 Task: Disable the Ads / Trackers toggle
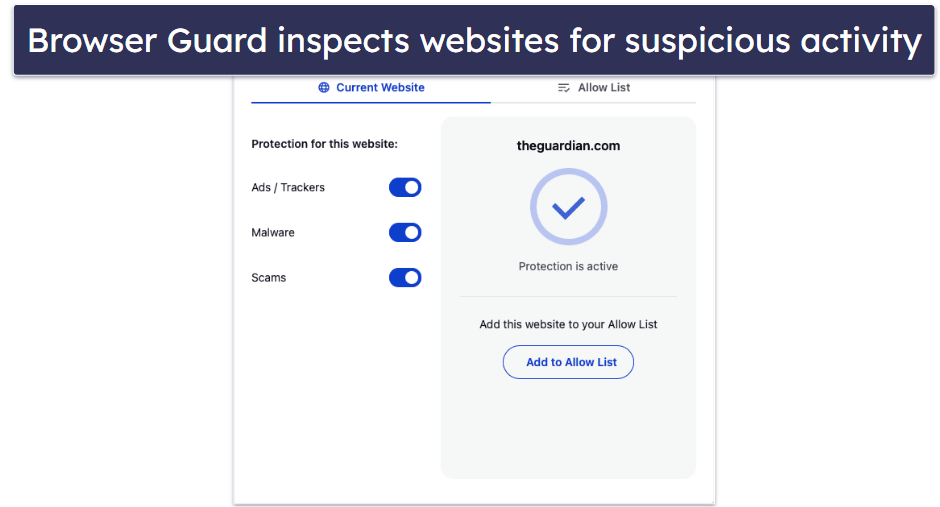[x=405, y=188]
